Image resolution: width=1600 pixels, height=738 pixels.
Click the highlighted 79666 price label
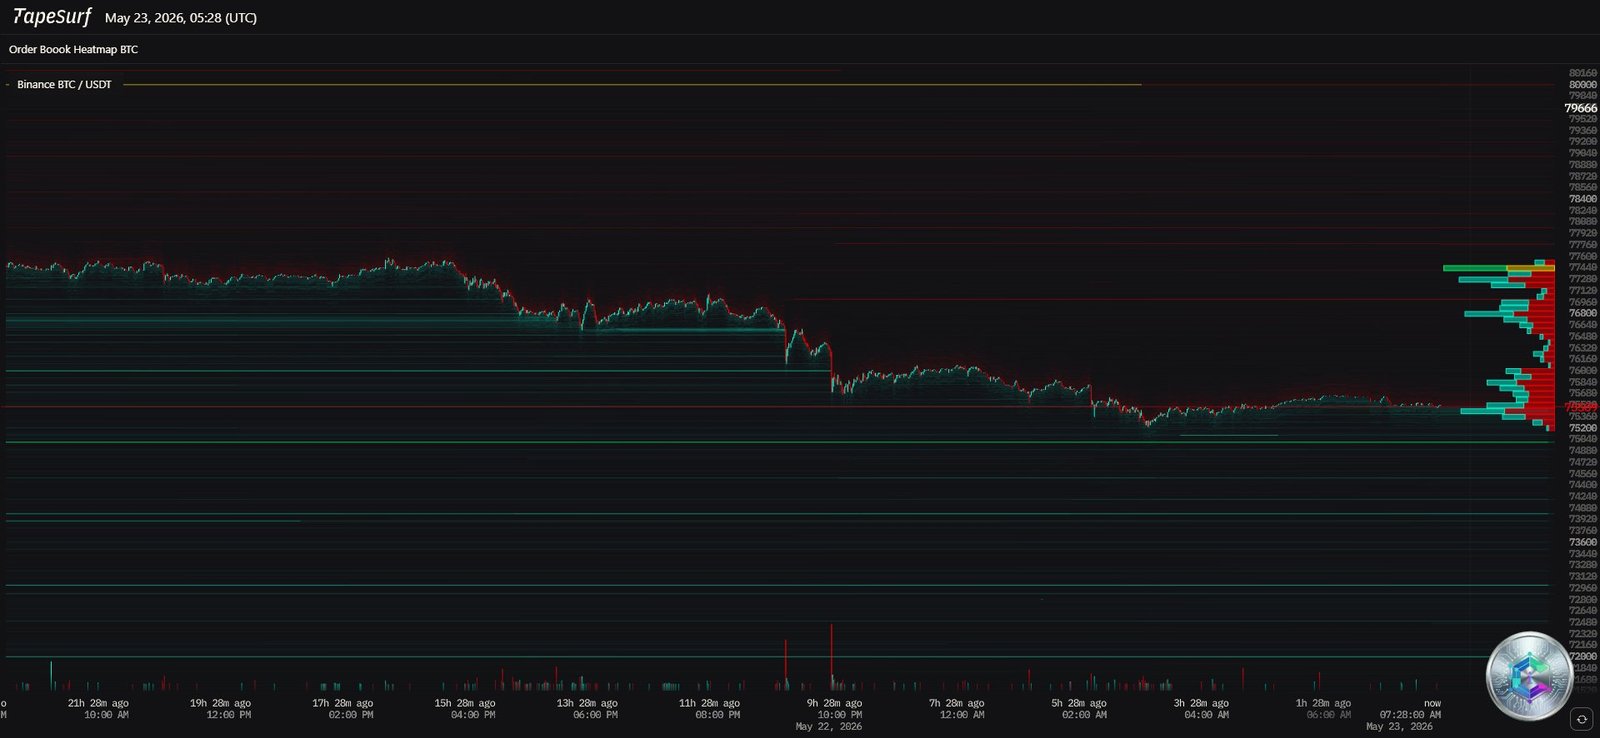(1581, 108)
